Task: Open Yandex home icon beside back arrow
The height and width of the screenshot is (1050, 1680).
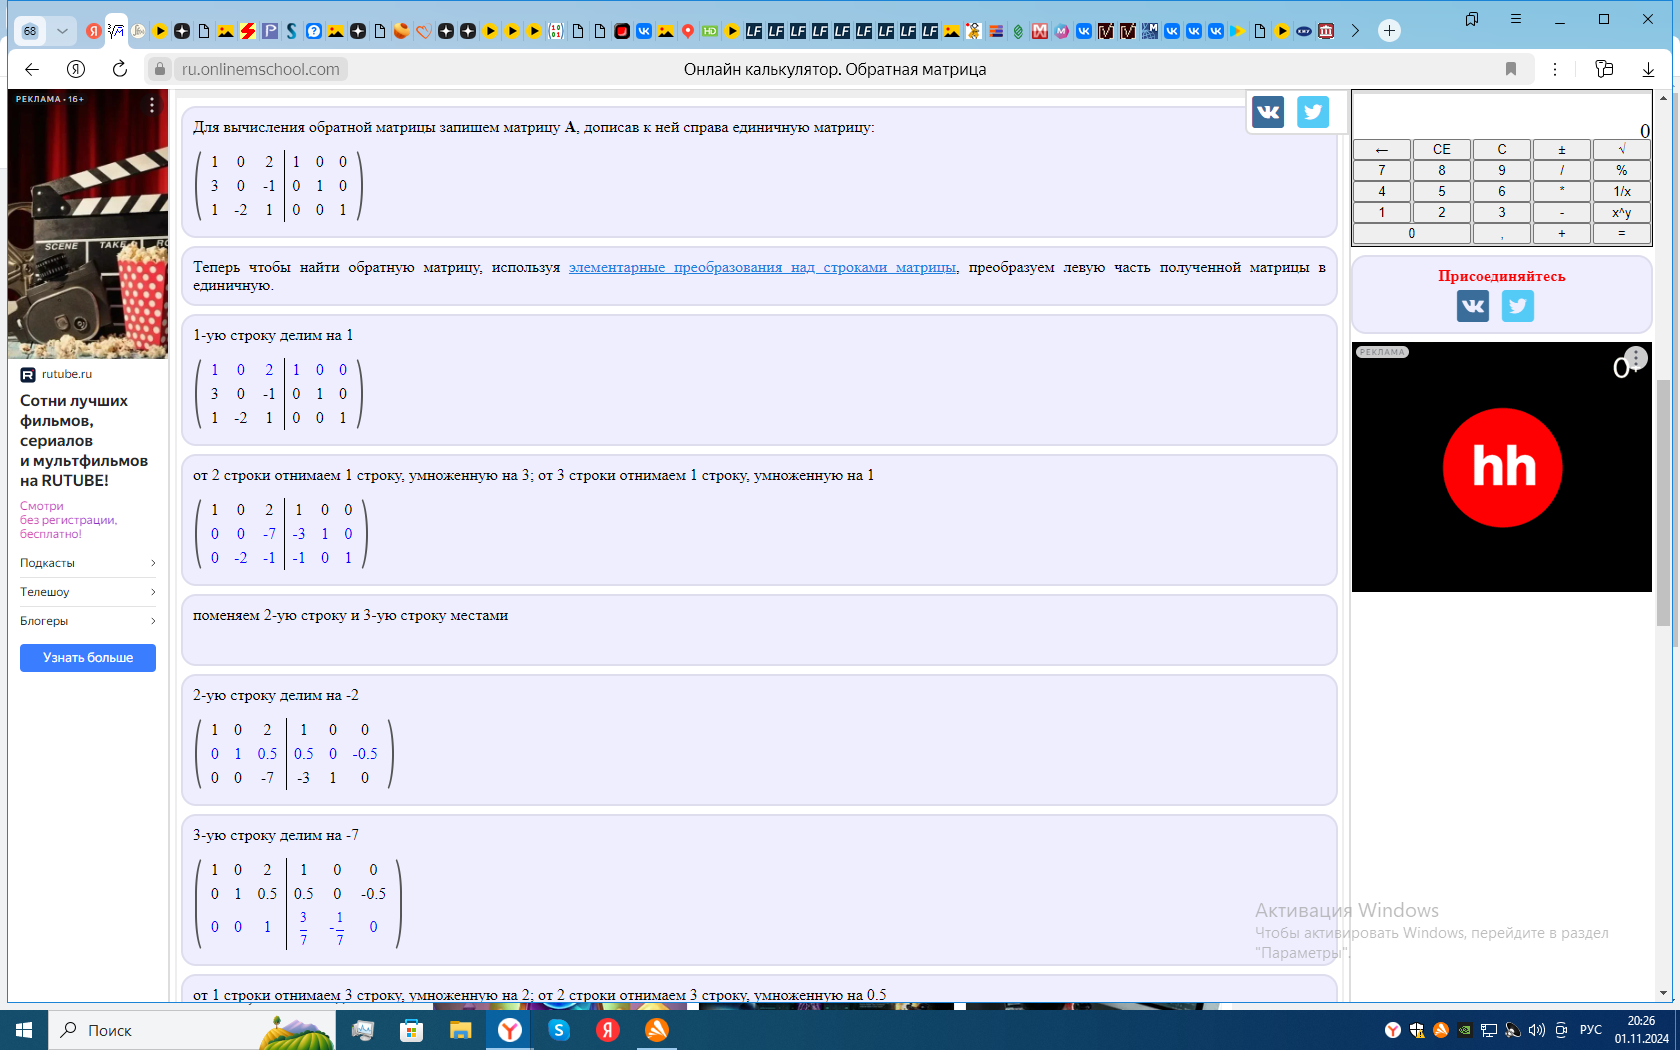Action: pyautogui.click(x=76, y=69)
